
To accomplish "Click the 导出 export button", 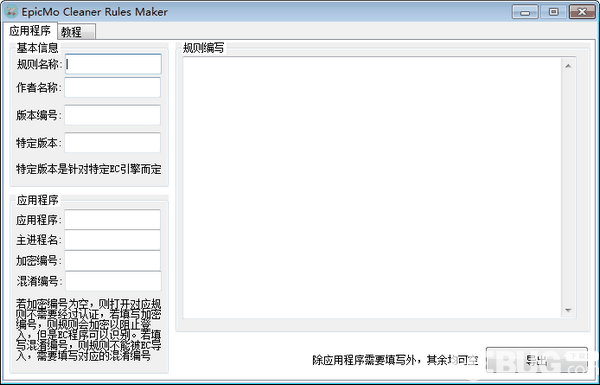I will pyautogui.click(x=536, y=360).
